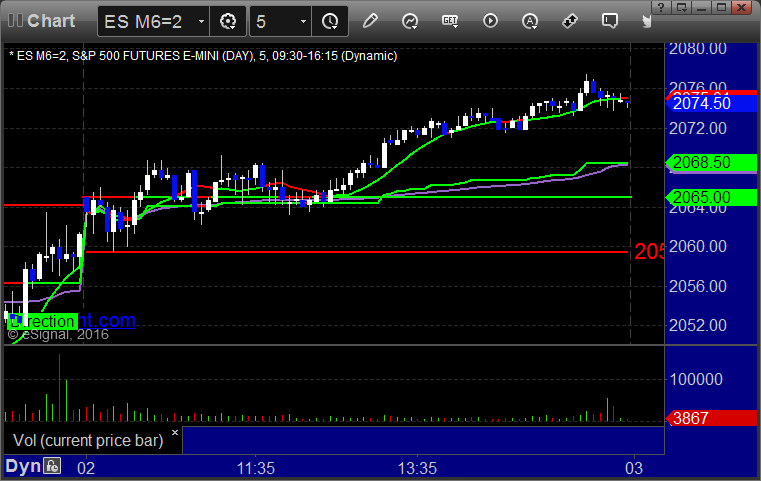The height and width of the screenshot is (481, 761).
Task: Open the studies chart-line icon menu
Action: tap(410, 21)
